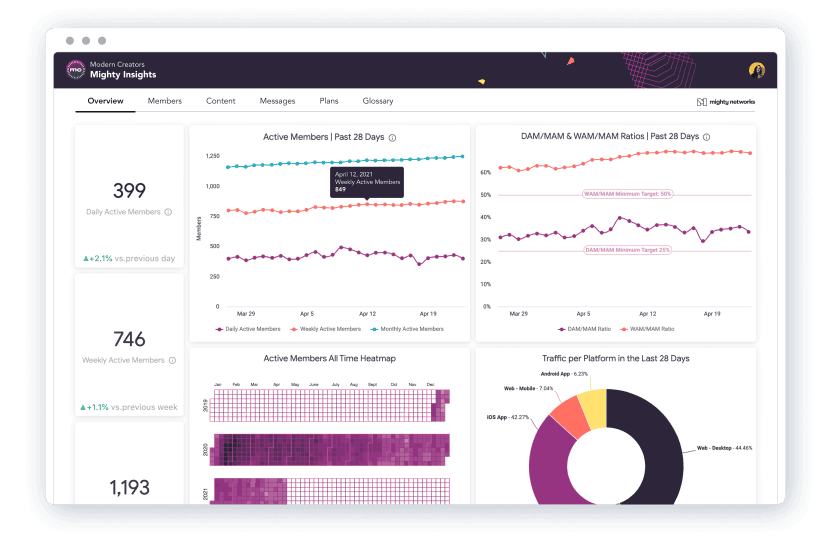839x541 pixels.
Task: Click info icon next to Weekly Active Members
Action: 172,360
